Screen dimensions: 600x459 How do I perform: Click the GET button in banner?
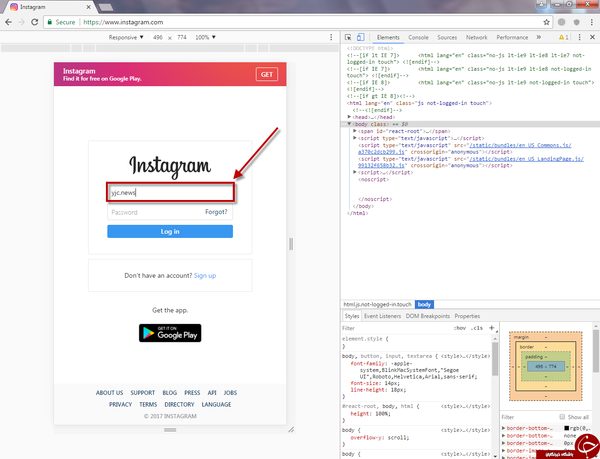point(267,74)
